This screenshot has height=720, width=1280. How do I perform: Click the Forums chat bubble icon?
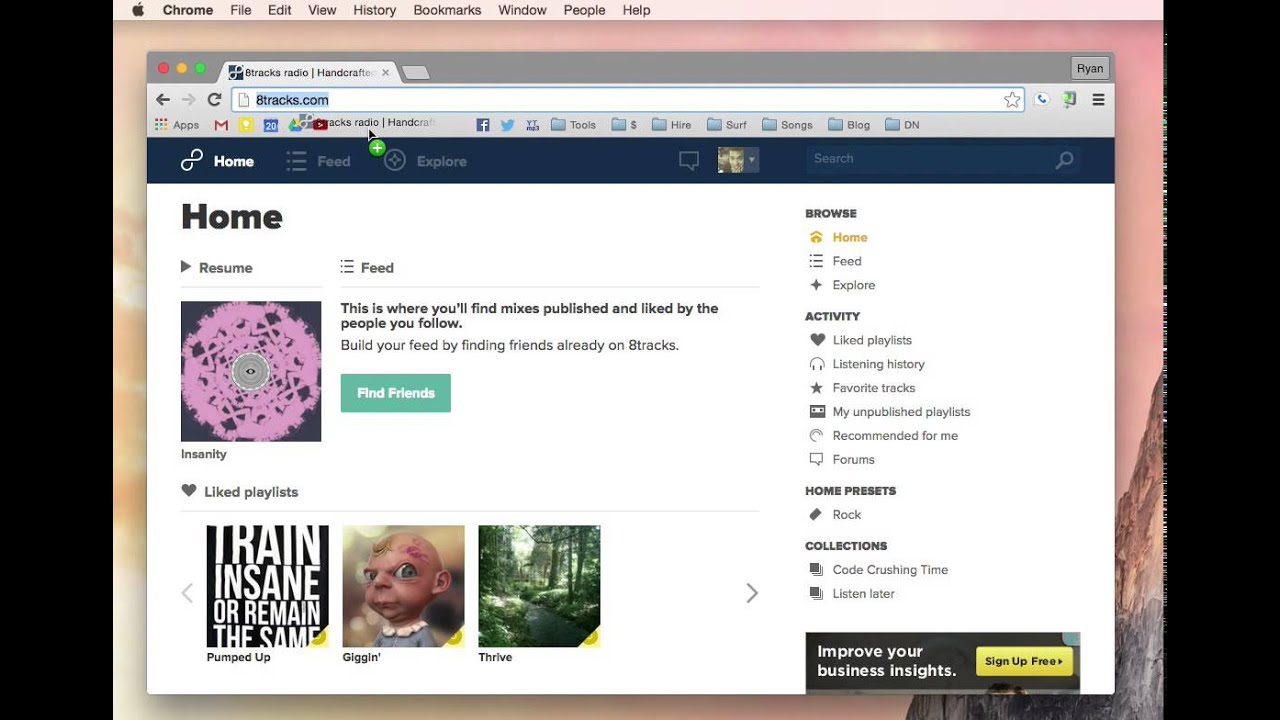(x=817, y=460)
